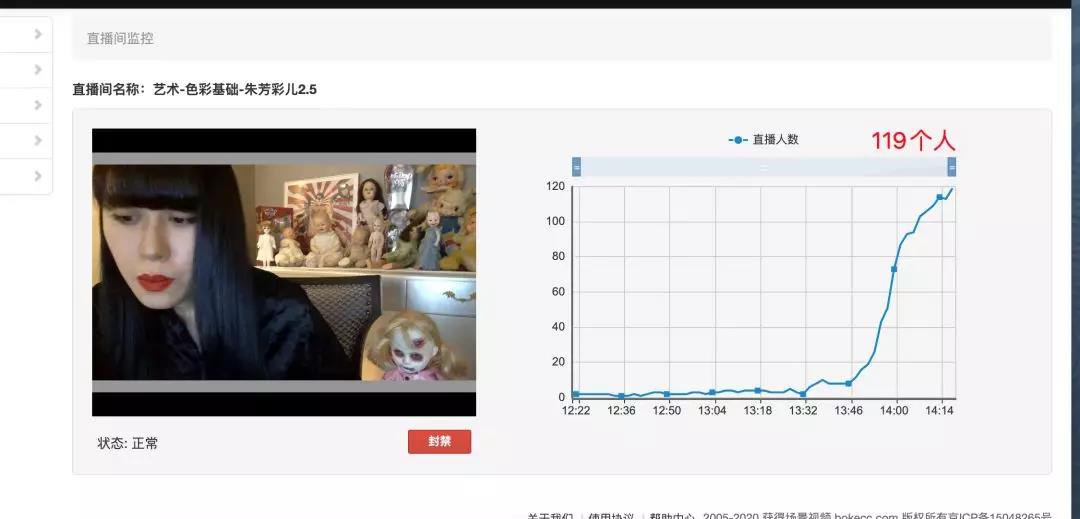Screen dimensions: 1080x519
Task: Expand the bottommost sidebar chevron item
Action: click(x=38, y=176)
